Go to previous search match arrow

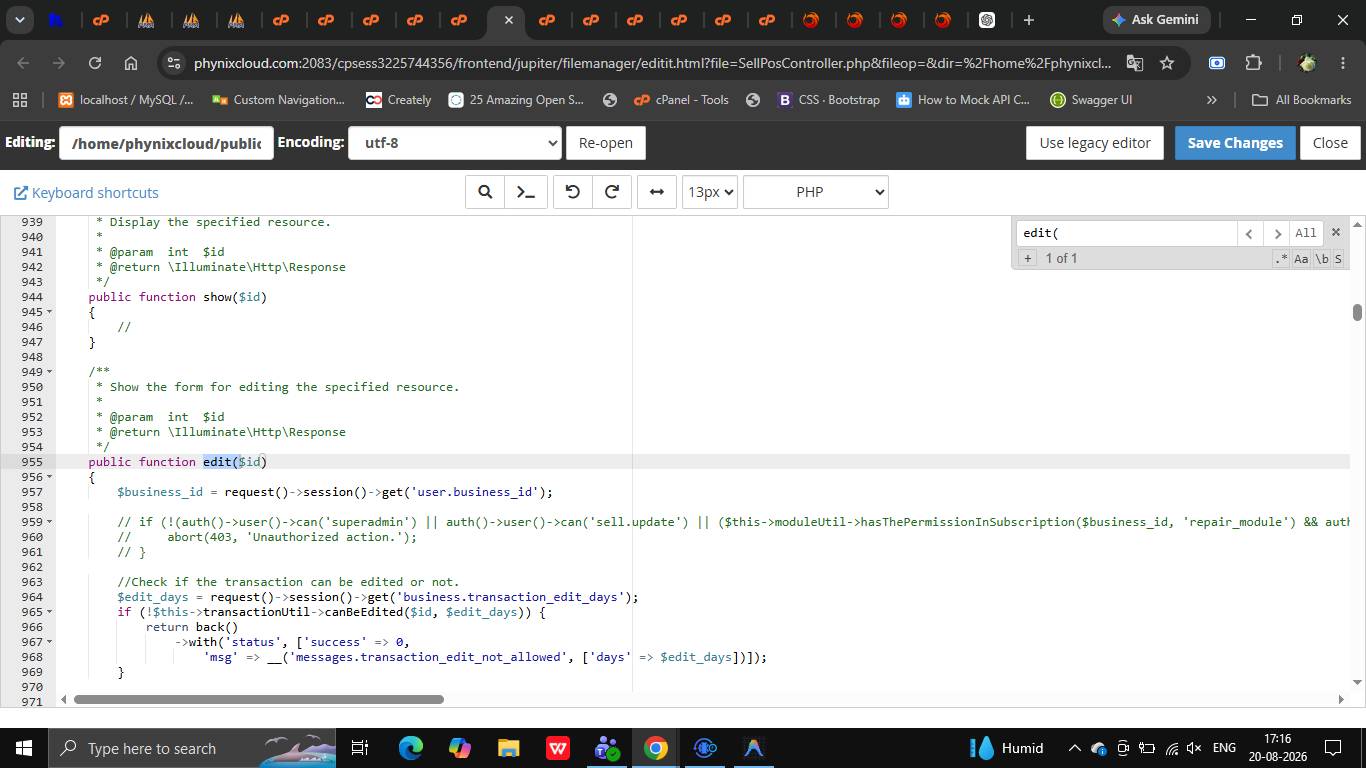pos(1249,233)
